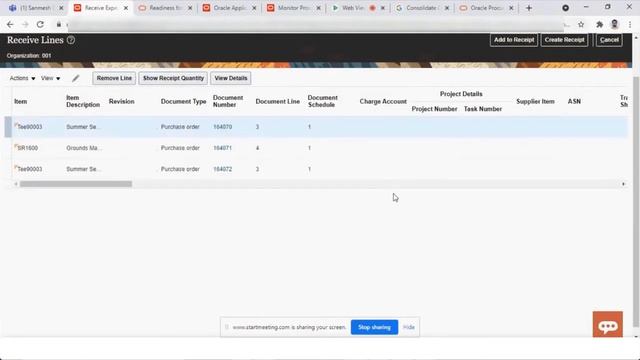640x360 pixels.
Task: Click the Grounds Ma... description cell
Action: pos(84,148)
